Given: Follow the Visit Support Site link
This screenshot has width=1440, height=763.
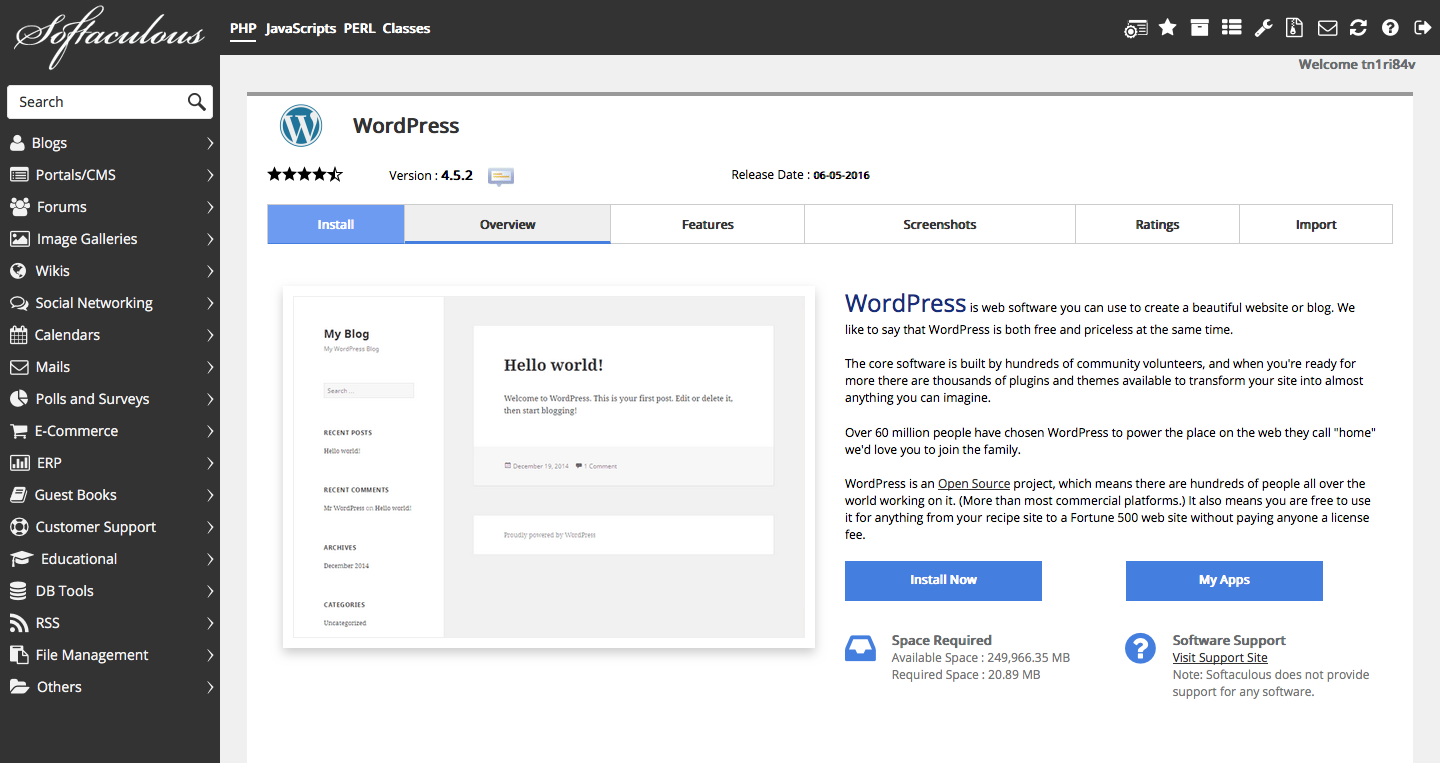Looking at the screenshot, I should (x=1220, y=658).
